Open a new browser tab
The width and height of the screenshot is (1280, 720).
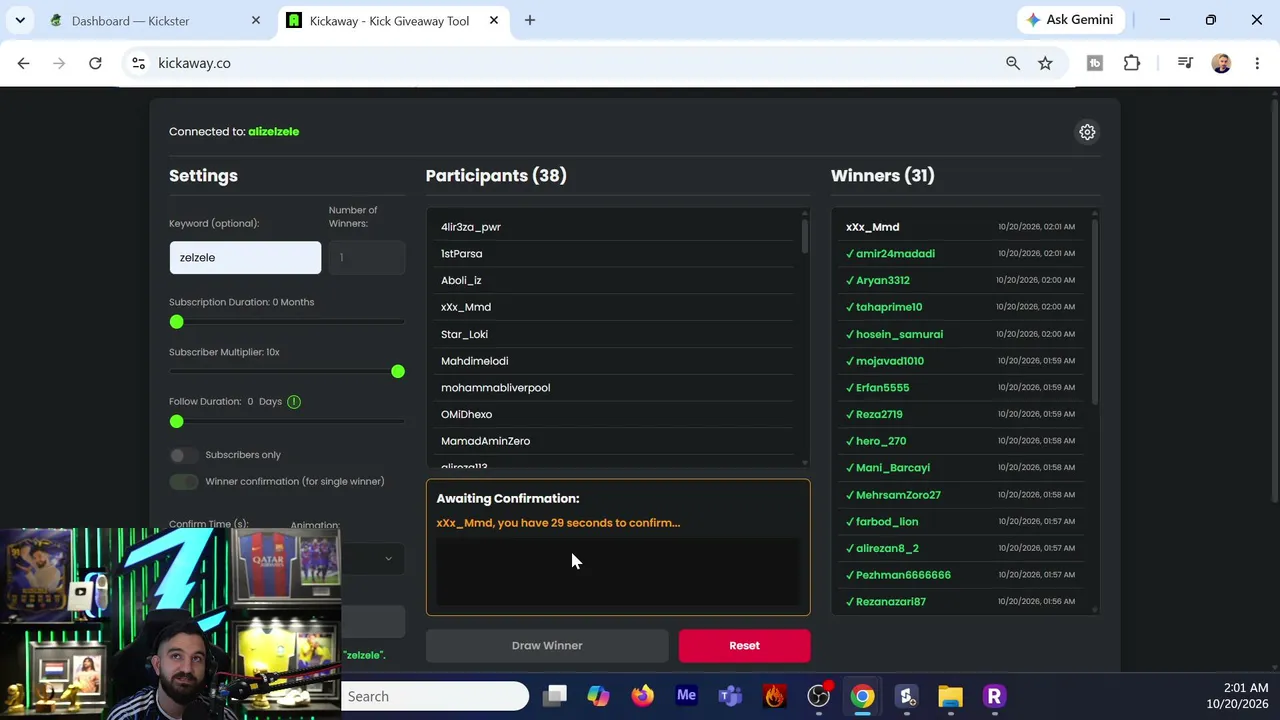[x=530, y=21]
